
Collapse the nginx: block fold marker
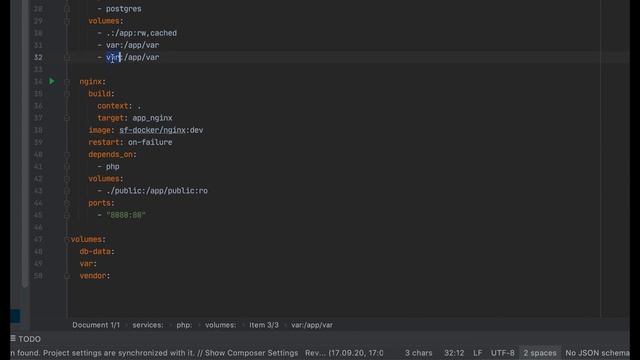click(67, 82)
